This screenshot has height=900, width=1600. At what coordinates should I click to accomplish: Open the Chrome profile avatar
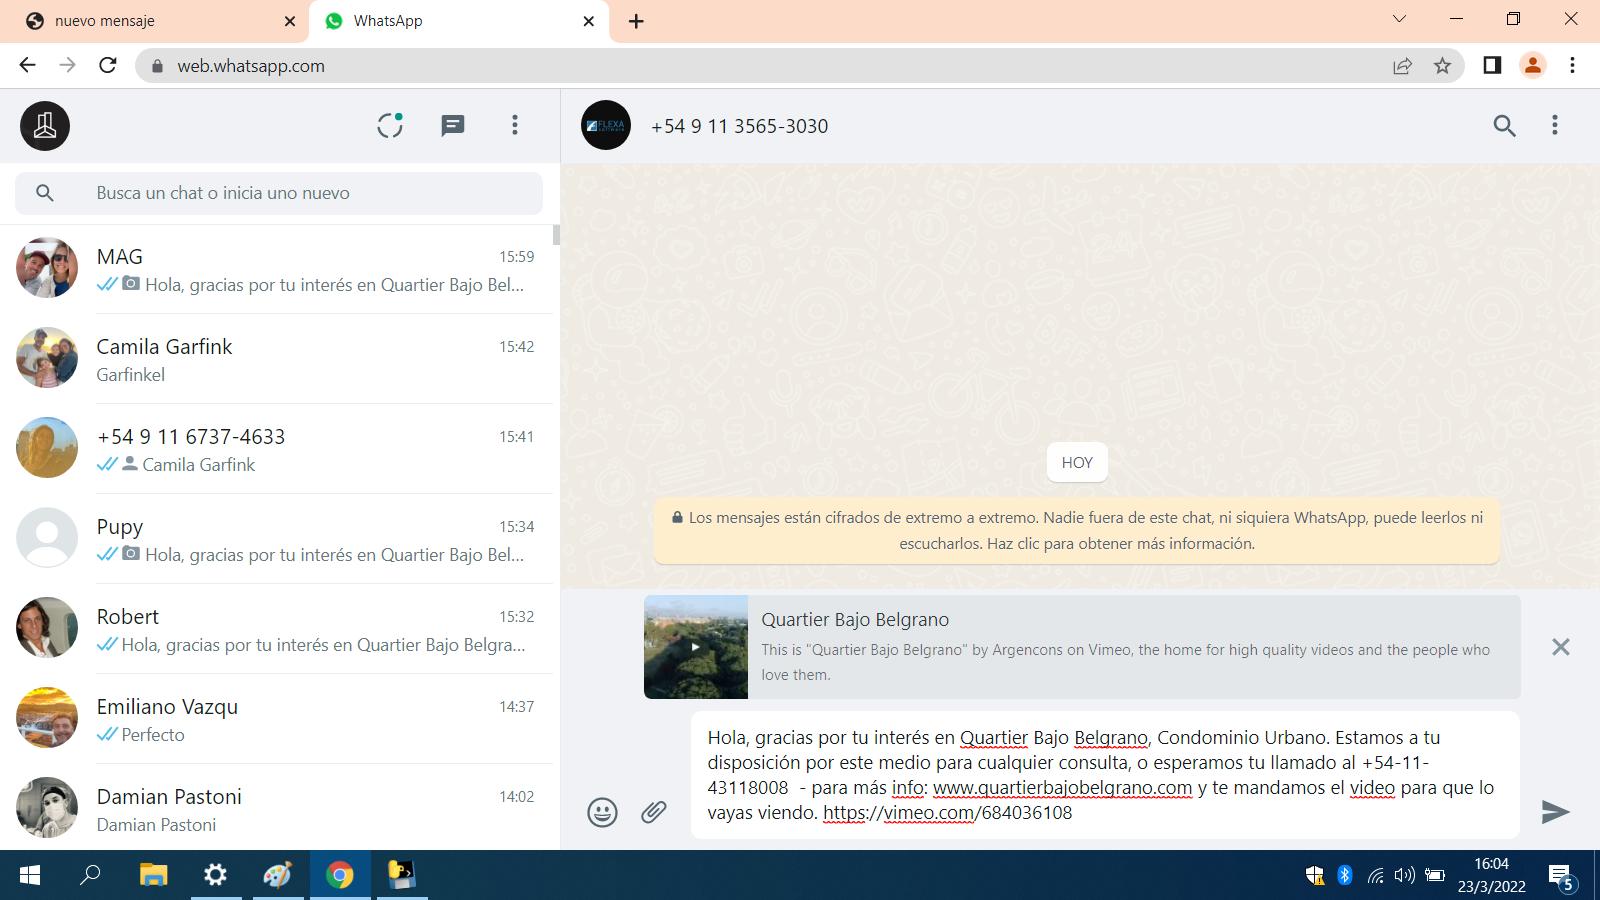[x=1532, y=65]
